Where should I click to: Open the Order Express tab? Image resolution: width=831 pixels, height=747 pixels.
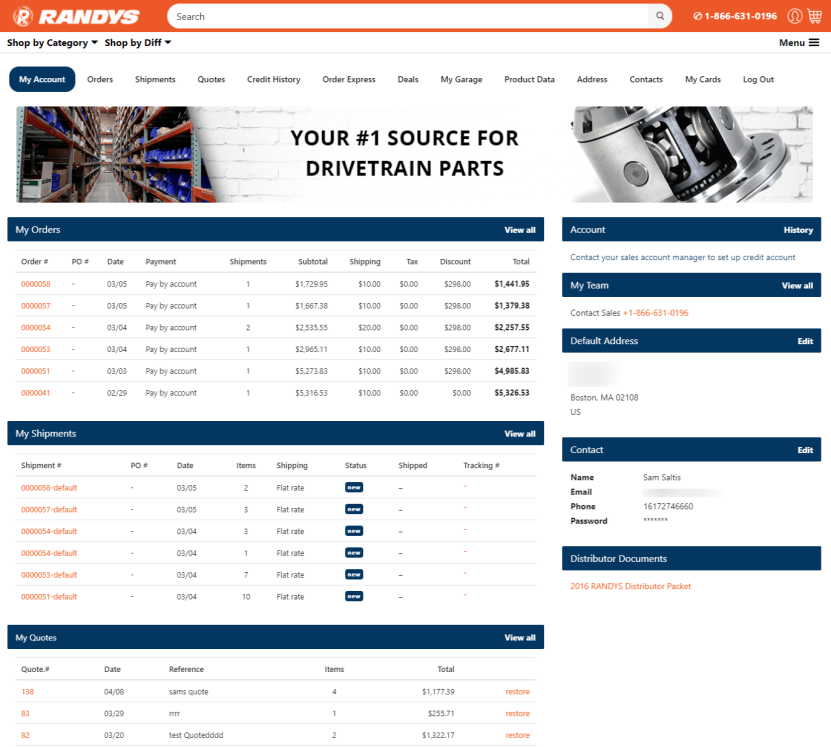tap(349, 79)
